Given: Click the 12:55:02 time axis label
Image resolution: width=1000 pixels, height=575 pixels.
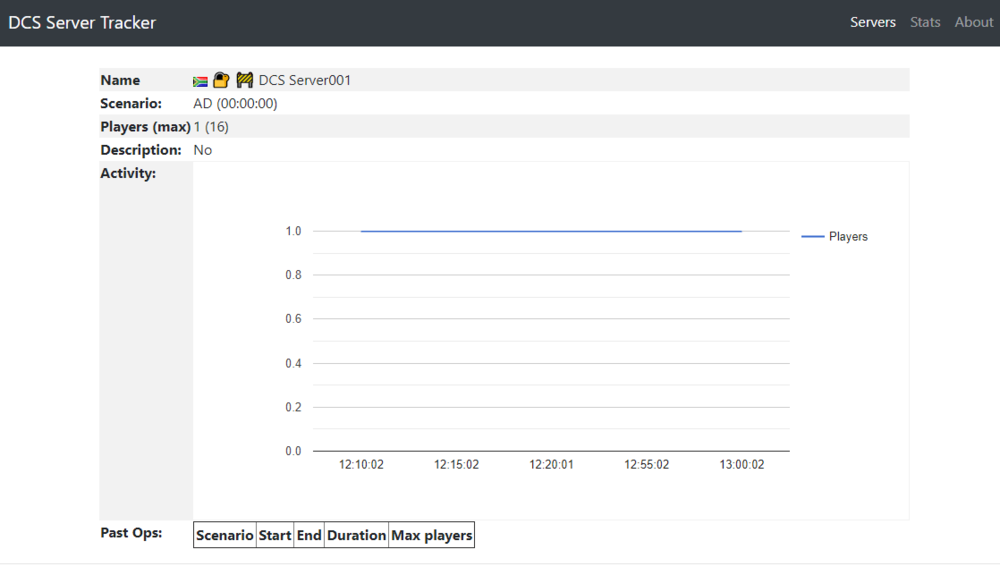Looking at the screenshot, I should point(647,465).
